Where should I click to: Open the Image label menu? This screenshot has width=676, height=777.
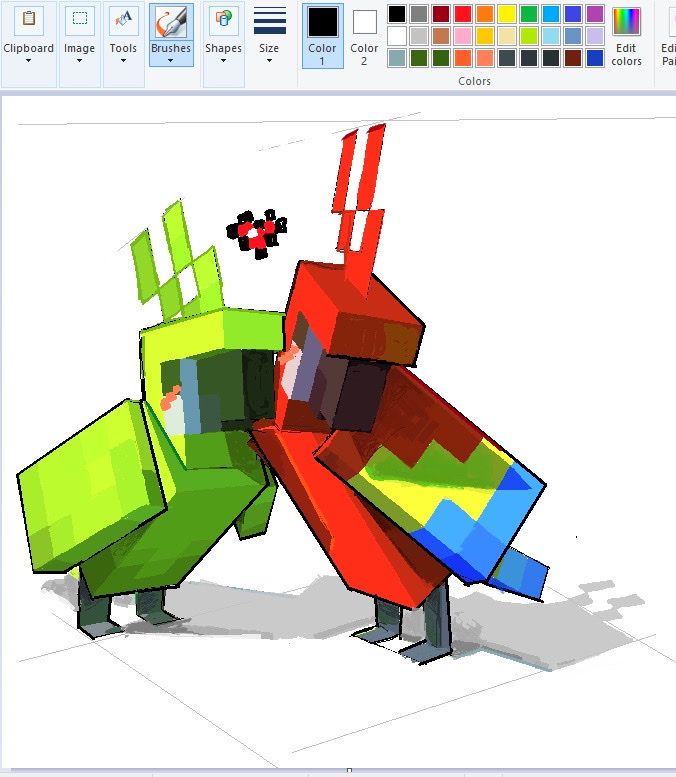79,49
